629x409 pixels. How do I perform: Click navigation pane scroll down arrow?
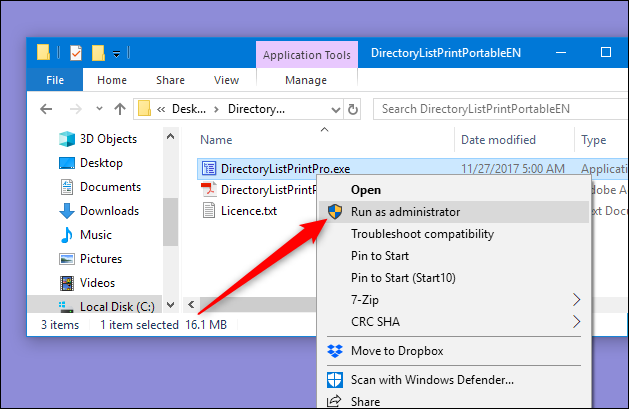tap(170, 306)
